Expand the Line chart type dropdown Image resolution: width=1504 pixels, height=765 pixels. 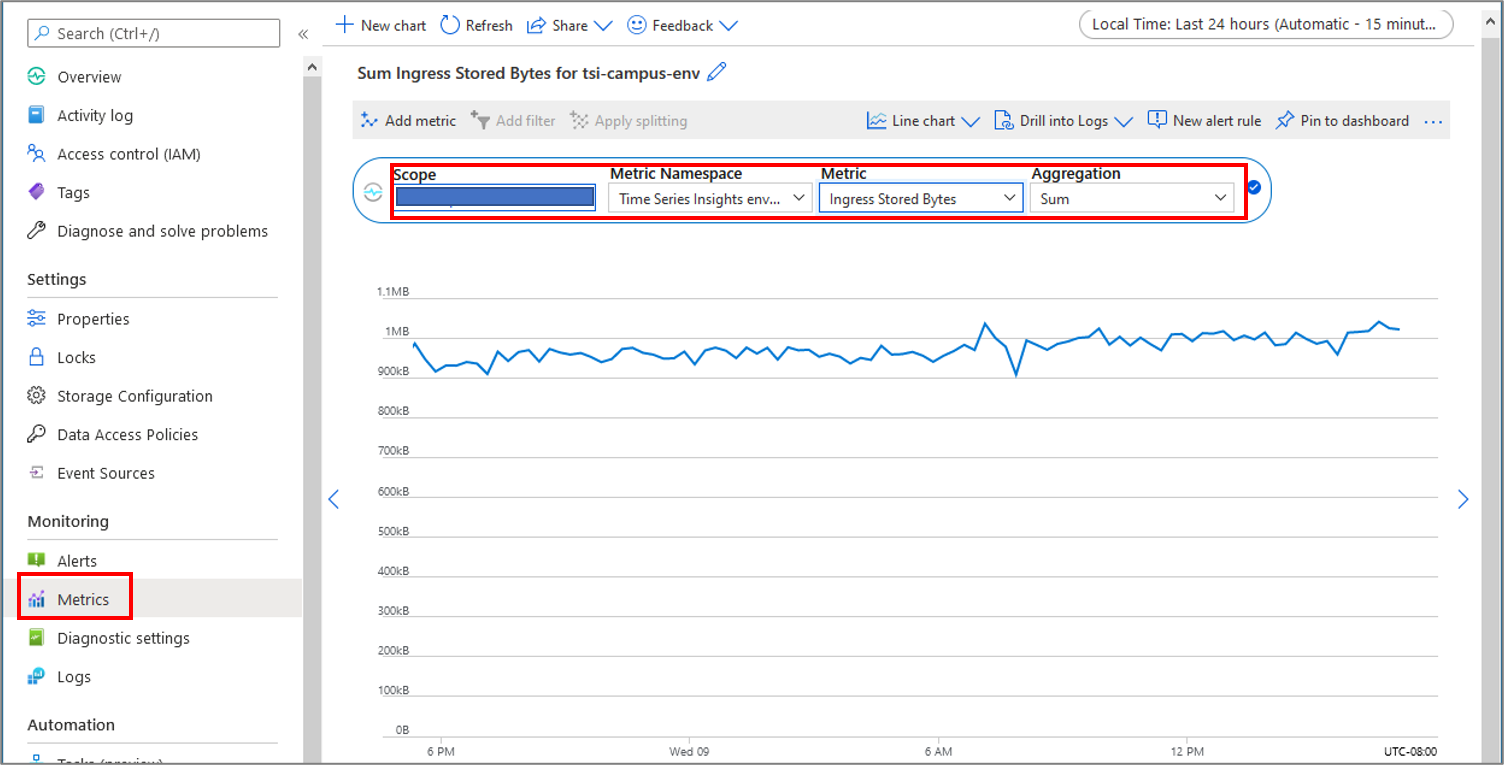click(923, 121)
